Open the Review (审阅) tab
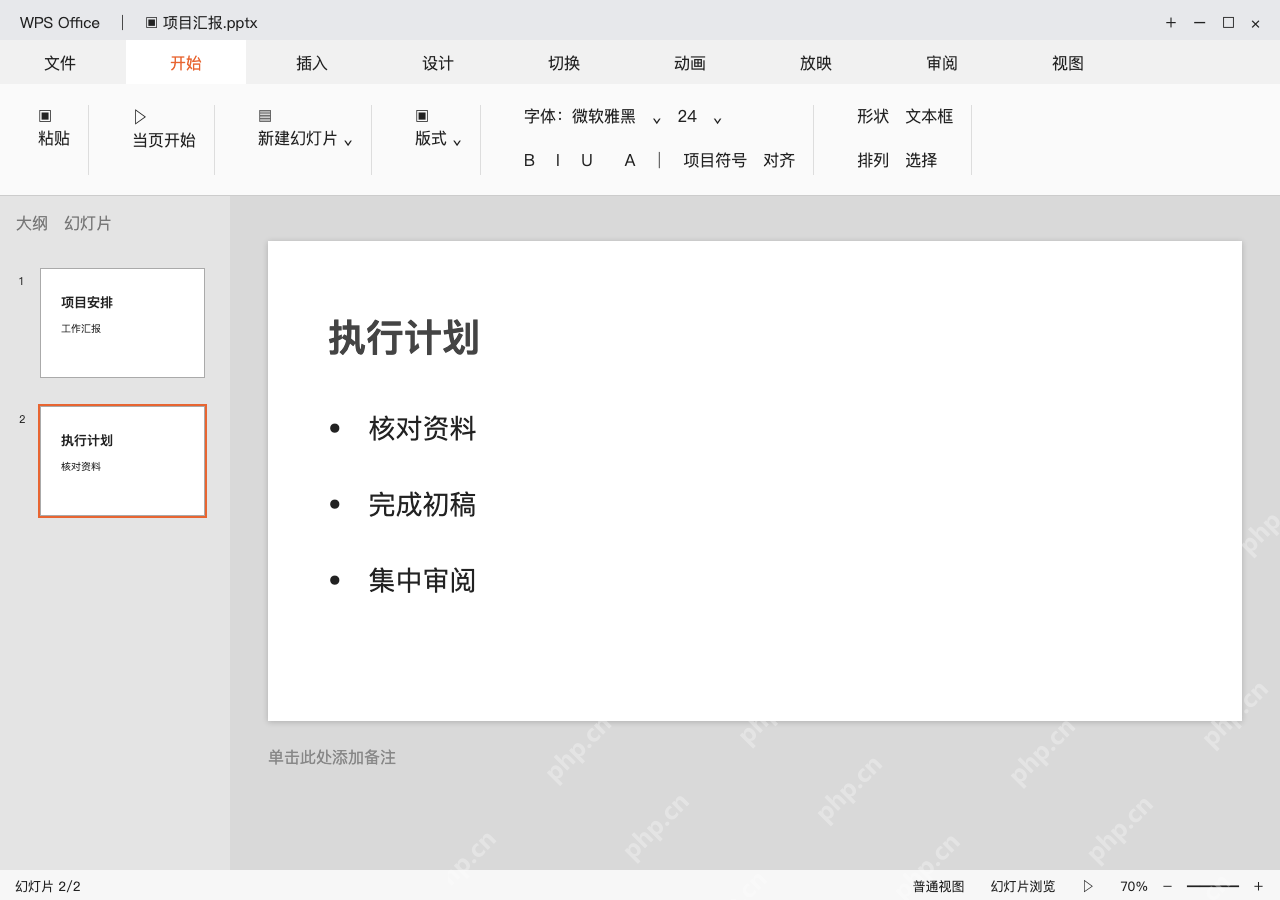 tap(942, 63)
